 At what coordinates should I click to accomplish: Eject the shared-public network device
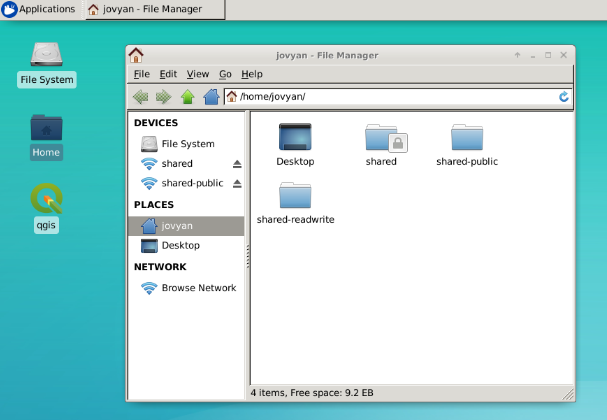(x=237, y=184)
